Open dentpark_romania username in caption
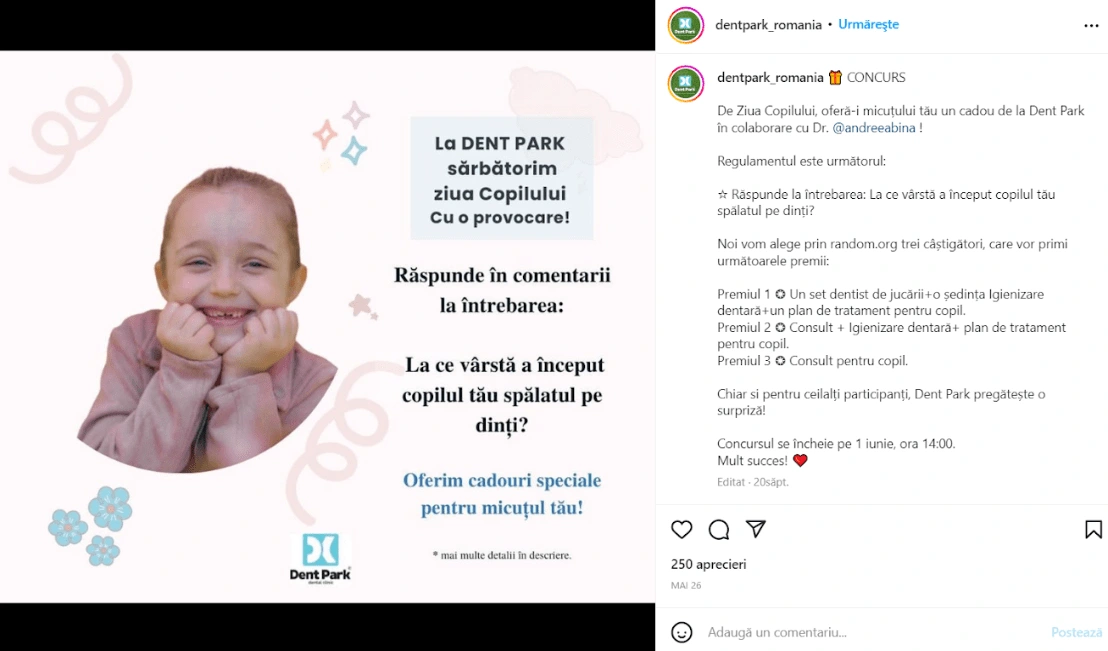1108x651 pixels. pyautogui.click(x=770, y=78)
